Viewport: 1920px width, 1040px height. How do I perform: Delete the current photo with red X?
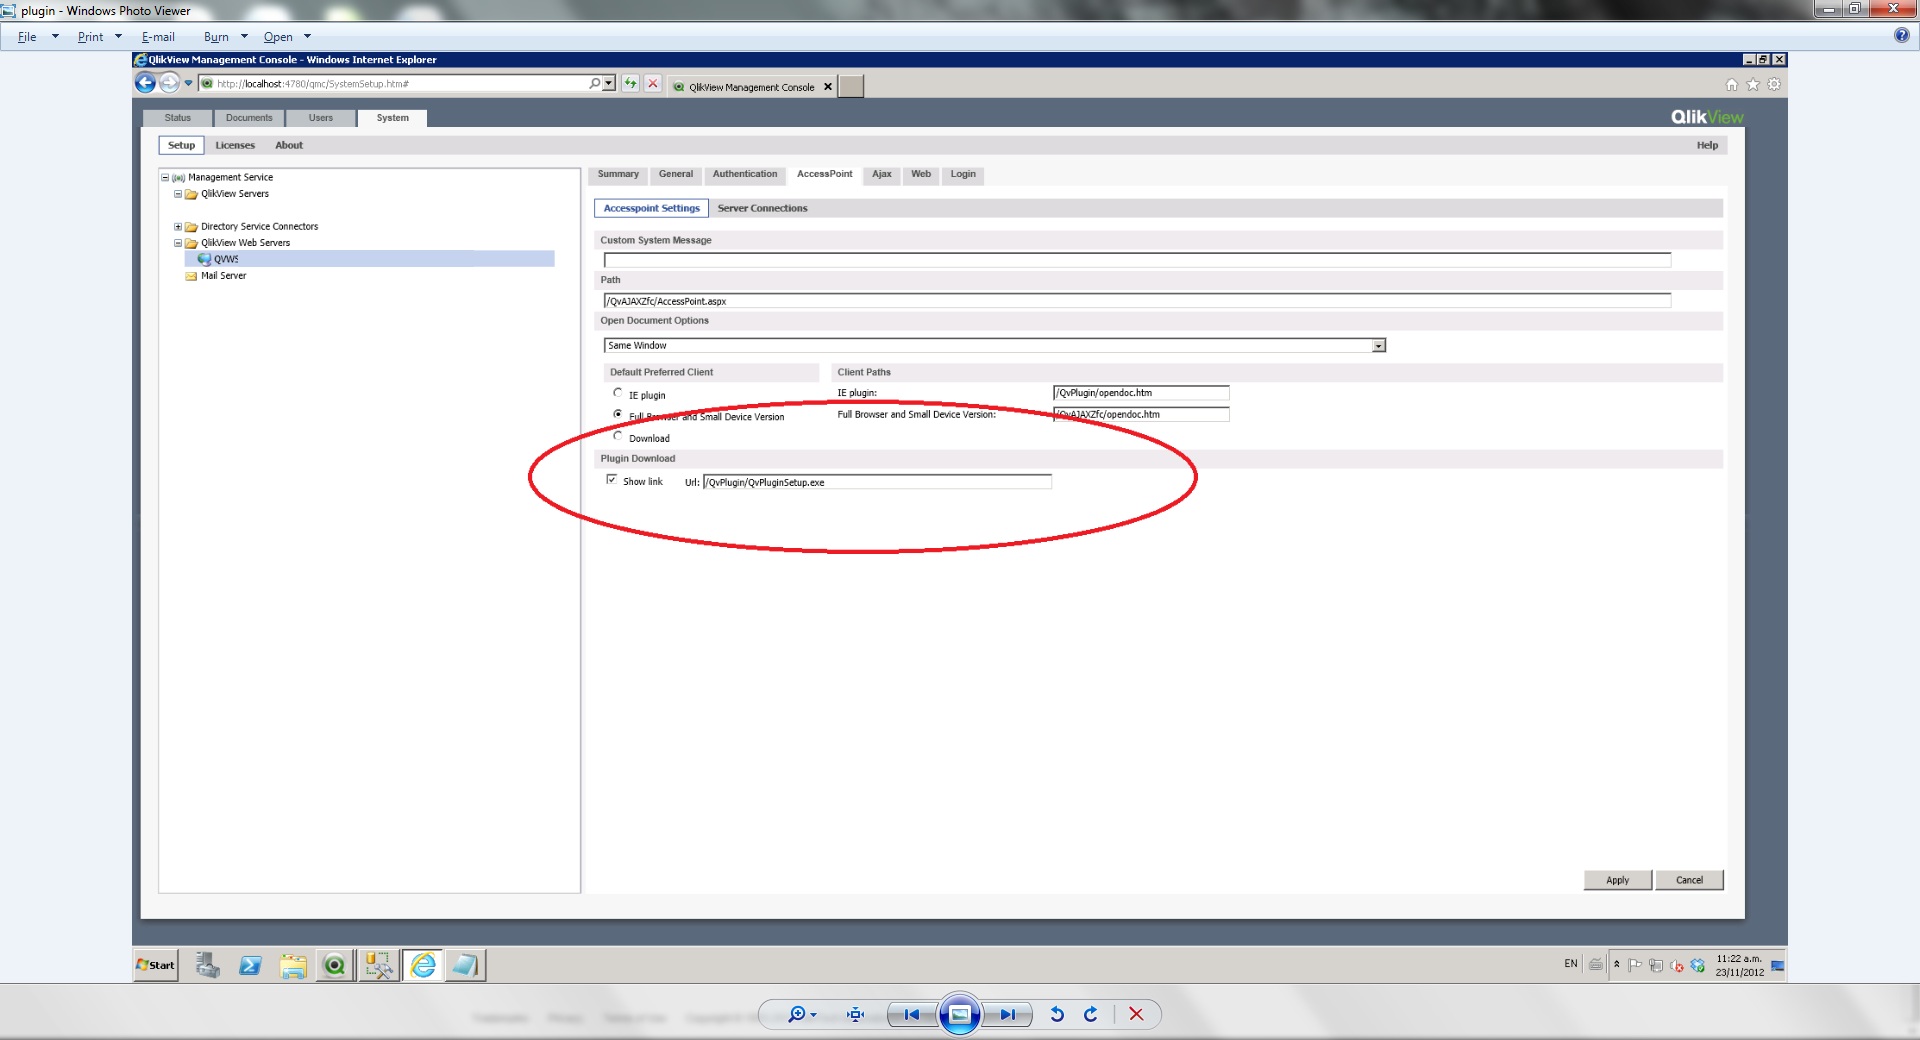[1136, 1014]
